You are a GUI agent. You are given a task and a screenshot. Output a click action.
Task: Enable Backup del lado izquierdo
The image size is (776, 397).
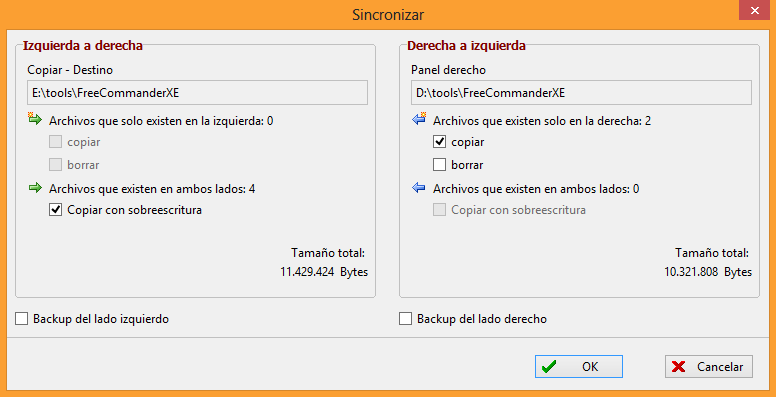tap(21, 319)
